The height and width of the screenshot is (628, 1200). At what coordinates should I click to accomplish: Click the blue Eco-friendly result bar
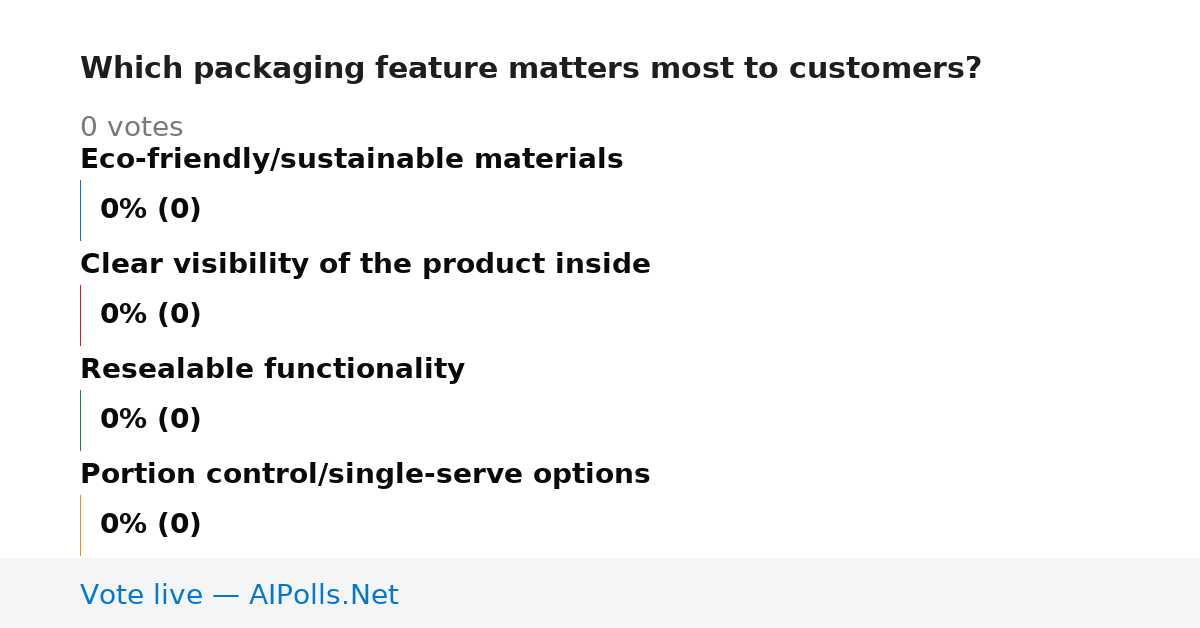pos(80,210)
